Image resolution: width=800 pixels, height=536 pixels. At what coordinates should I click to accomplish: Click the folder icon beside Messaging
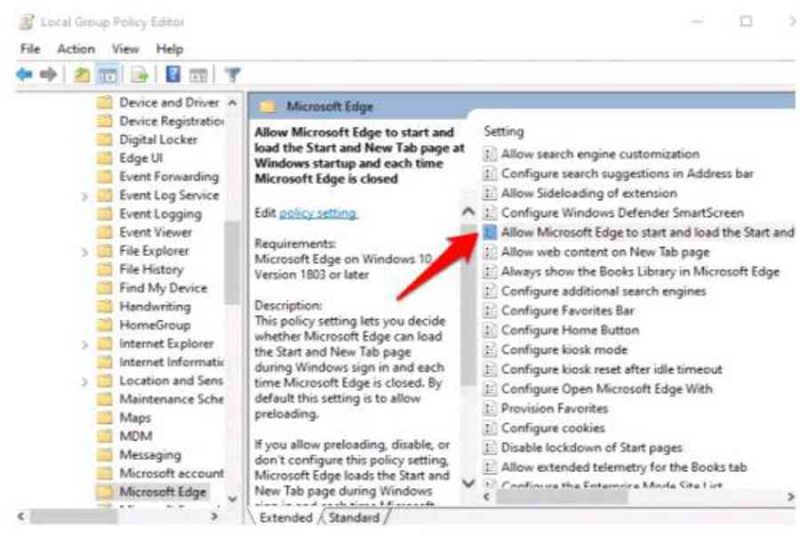pos(105,454)
